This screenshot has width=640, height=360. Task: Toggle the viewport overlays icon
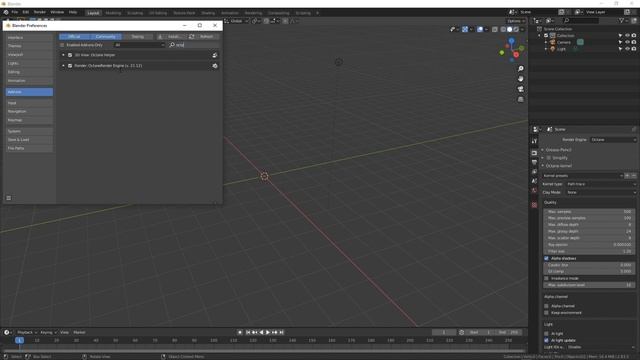point(480,29)
